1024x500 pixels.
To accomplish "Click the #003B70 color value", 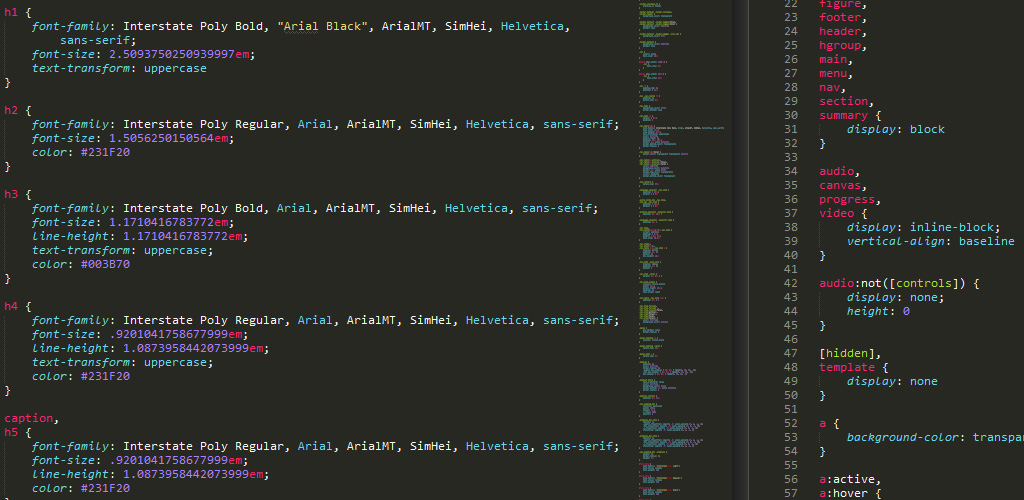I will click(103, 264).
